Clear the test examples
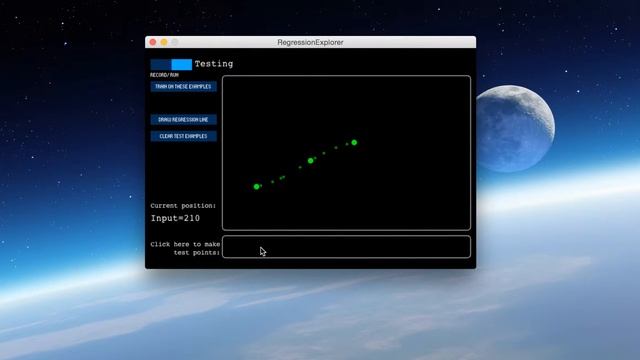Image resolution: width=640 pixels, height=360 pixels. tap(183, 136)
